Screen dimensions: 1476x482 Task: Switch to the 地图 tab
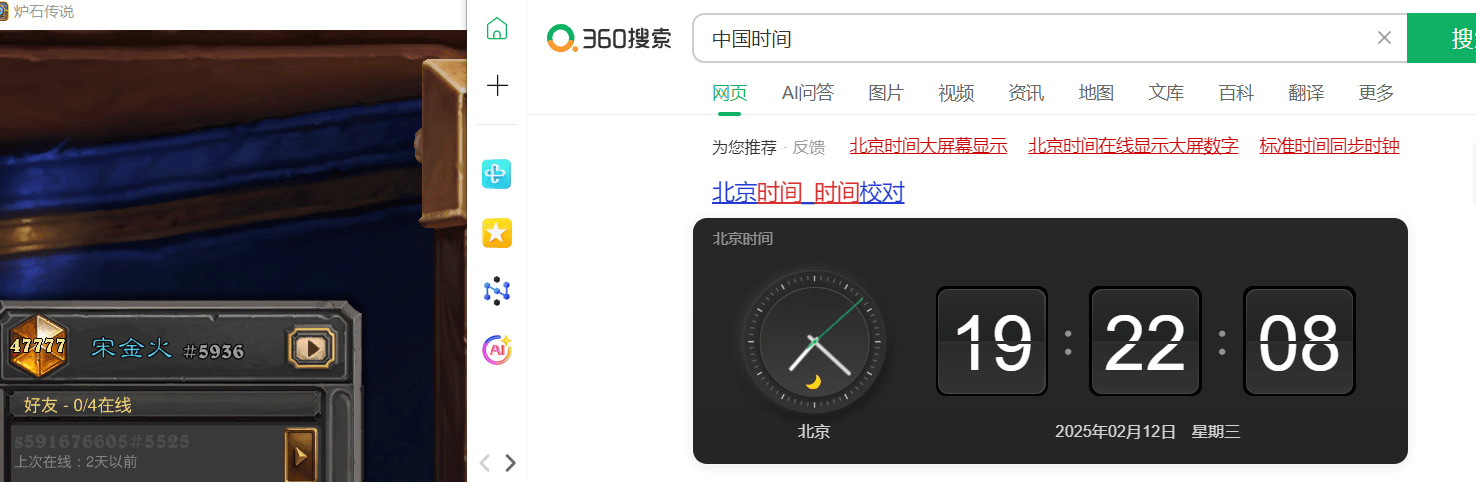tap(1096, 93)
